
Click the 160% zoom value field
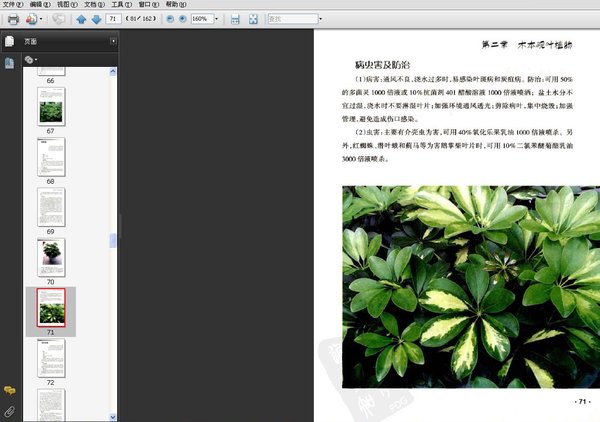click(202, 19)
